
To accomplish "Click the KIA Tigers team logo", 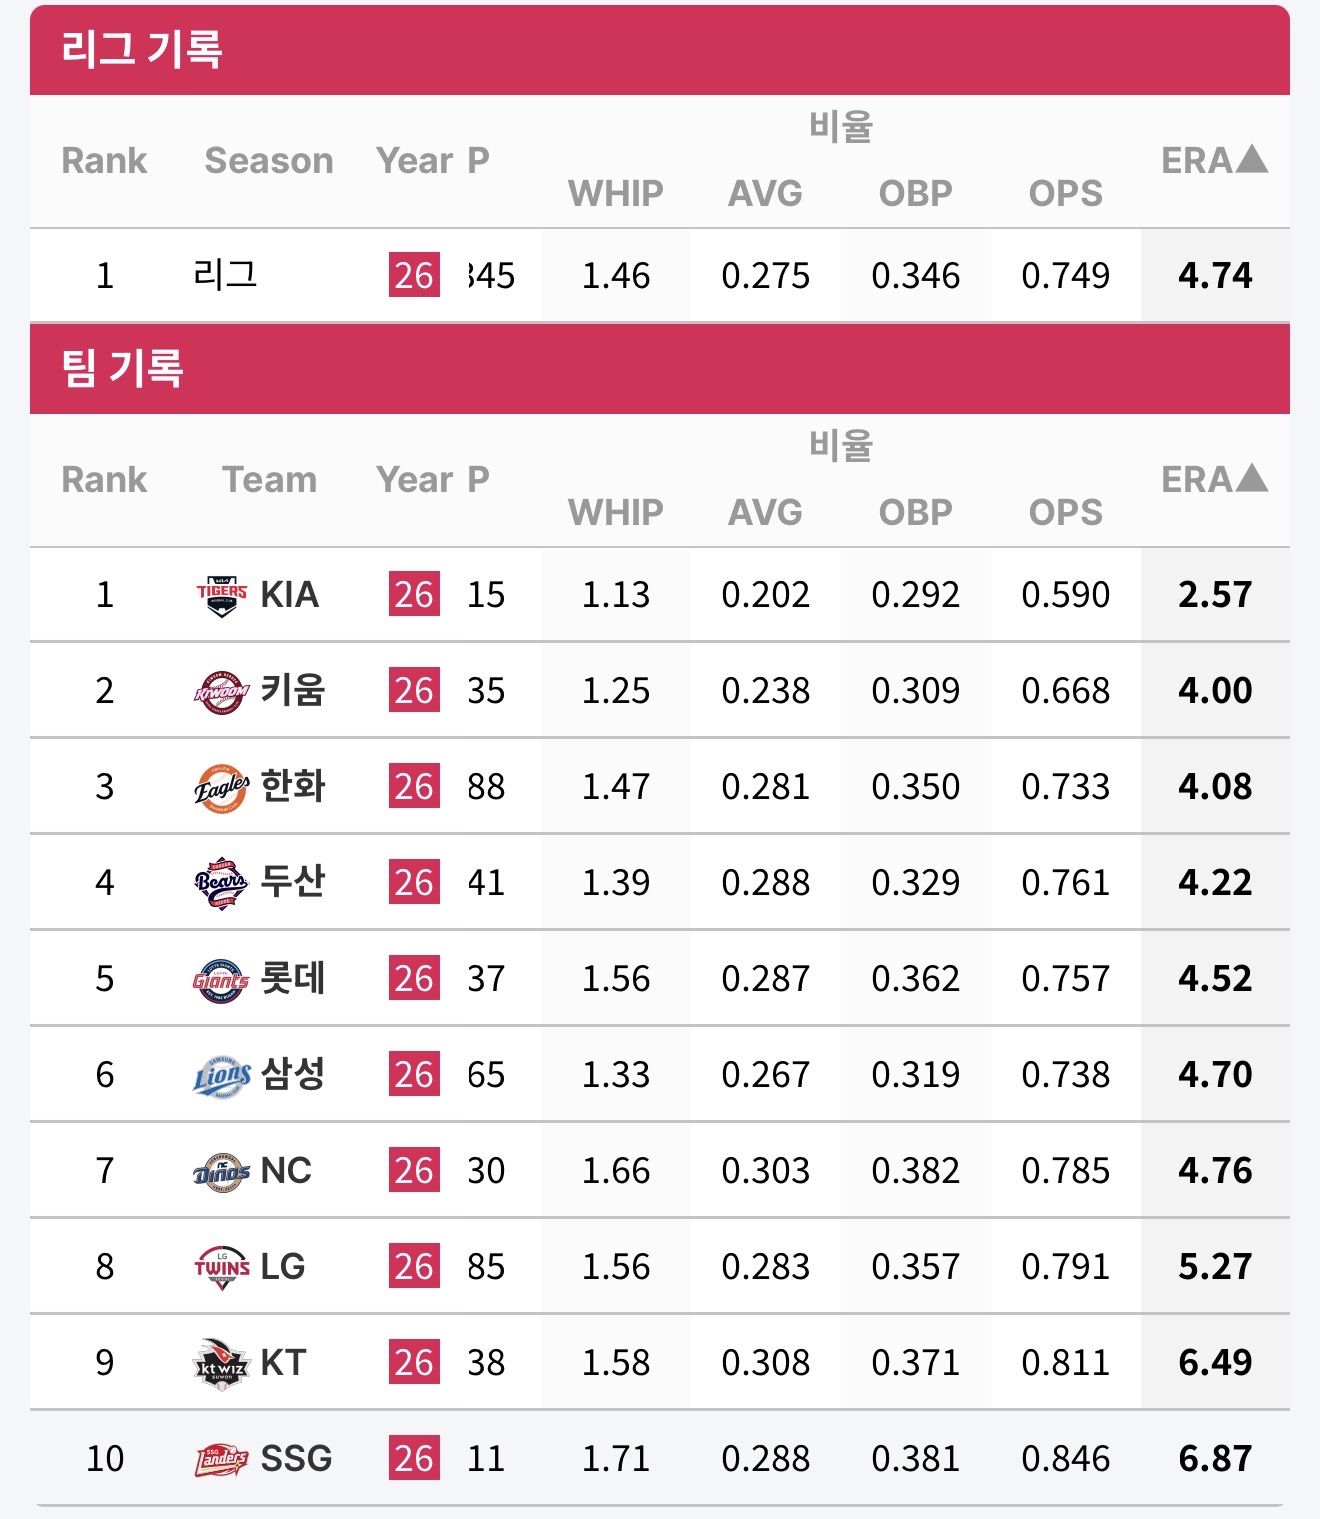I will pos(222,595).
